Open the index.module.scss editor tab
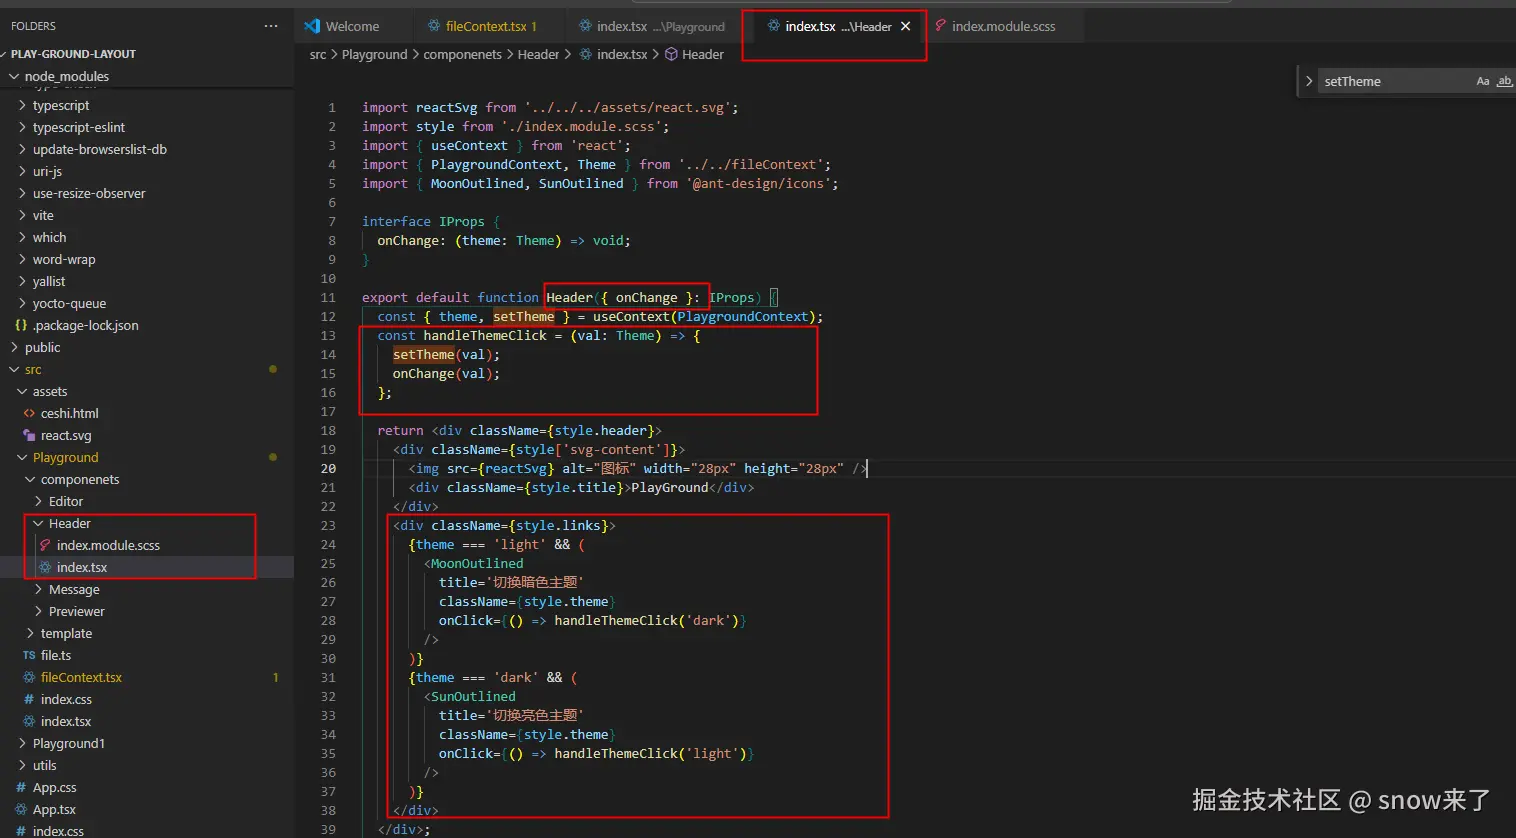1516x838 pixels. pos(1003,27)
